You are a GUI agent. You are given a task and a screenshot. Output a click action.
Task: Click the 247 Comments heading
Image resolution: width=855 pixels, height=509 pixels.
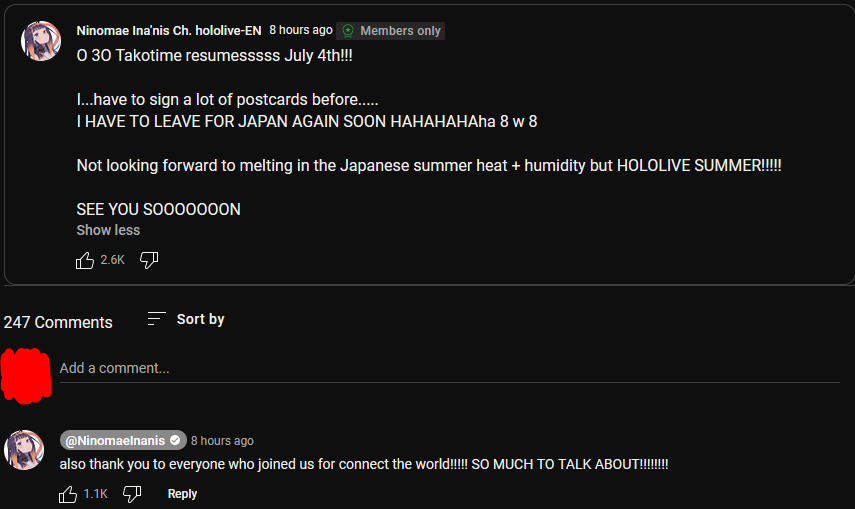pos(58,322)
